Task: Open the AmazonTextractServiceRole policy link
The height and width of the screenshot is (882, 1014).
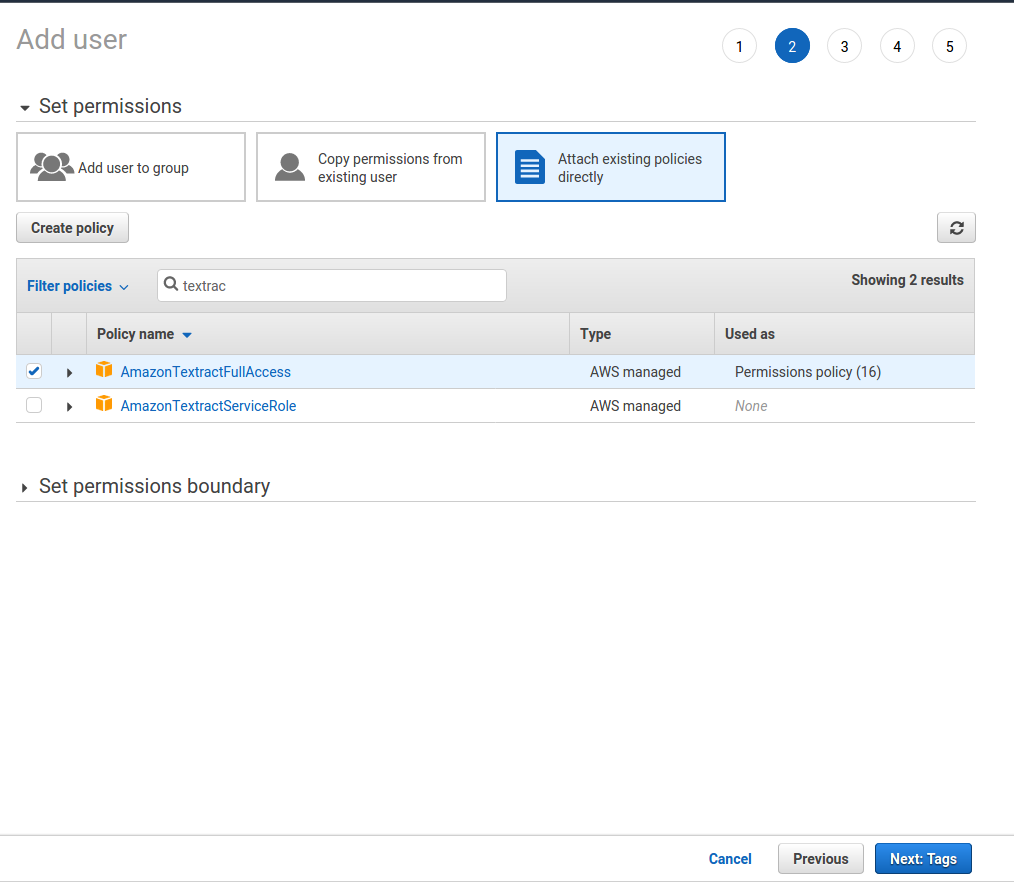Action: pos(208,405)
